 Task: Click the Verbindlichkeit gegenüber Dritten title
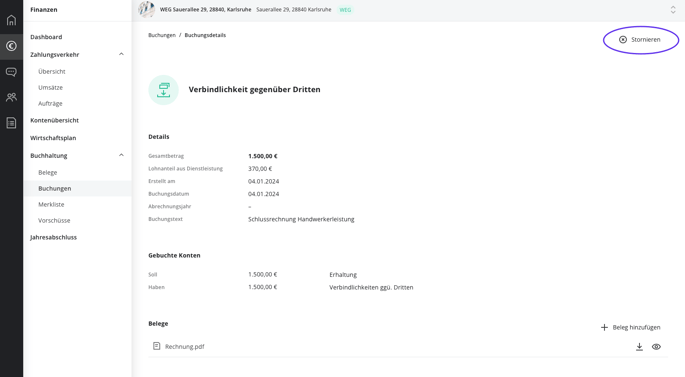(254, 90)
